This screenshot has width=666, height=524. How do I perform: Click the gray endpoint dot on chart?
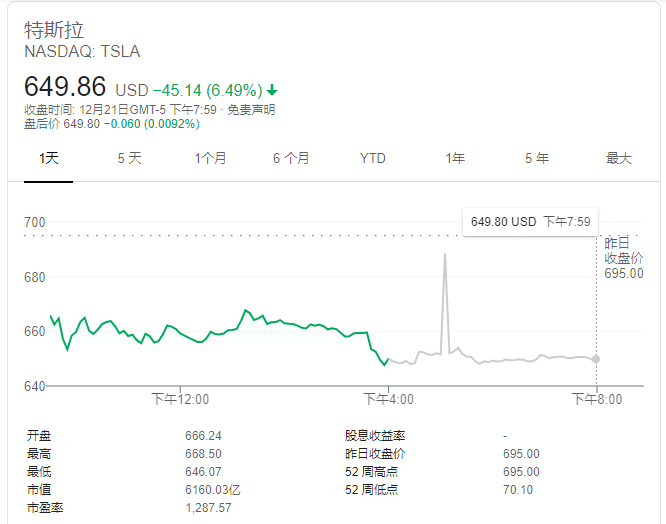coord(596,358)
